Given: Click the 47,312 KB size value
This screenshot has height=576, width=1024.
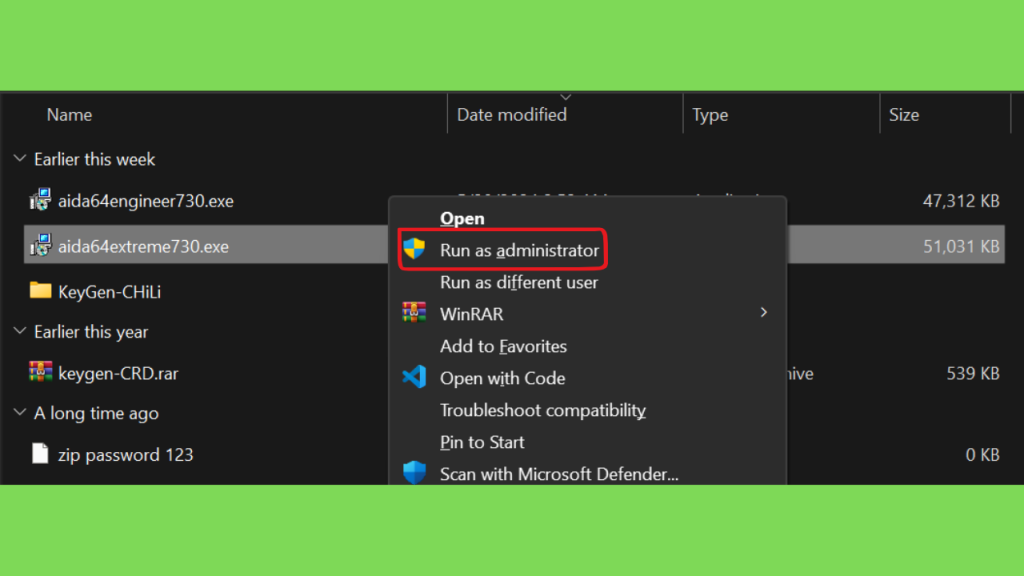Looking at the screenshot, I should 961,201.
